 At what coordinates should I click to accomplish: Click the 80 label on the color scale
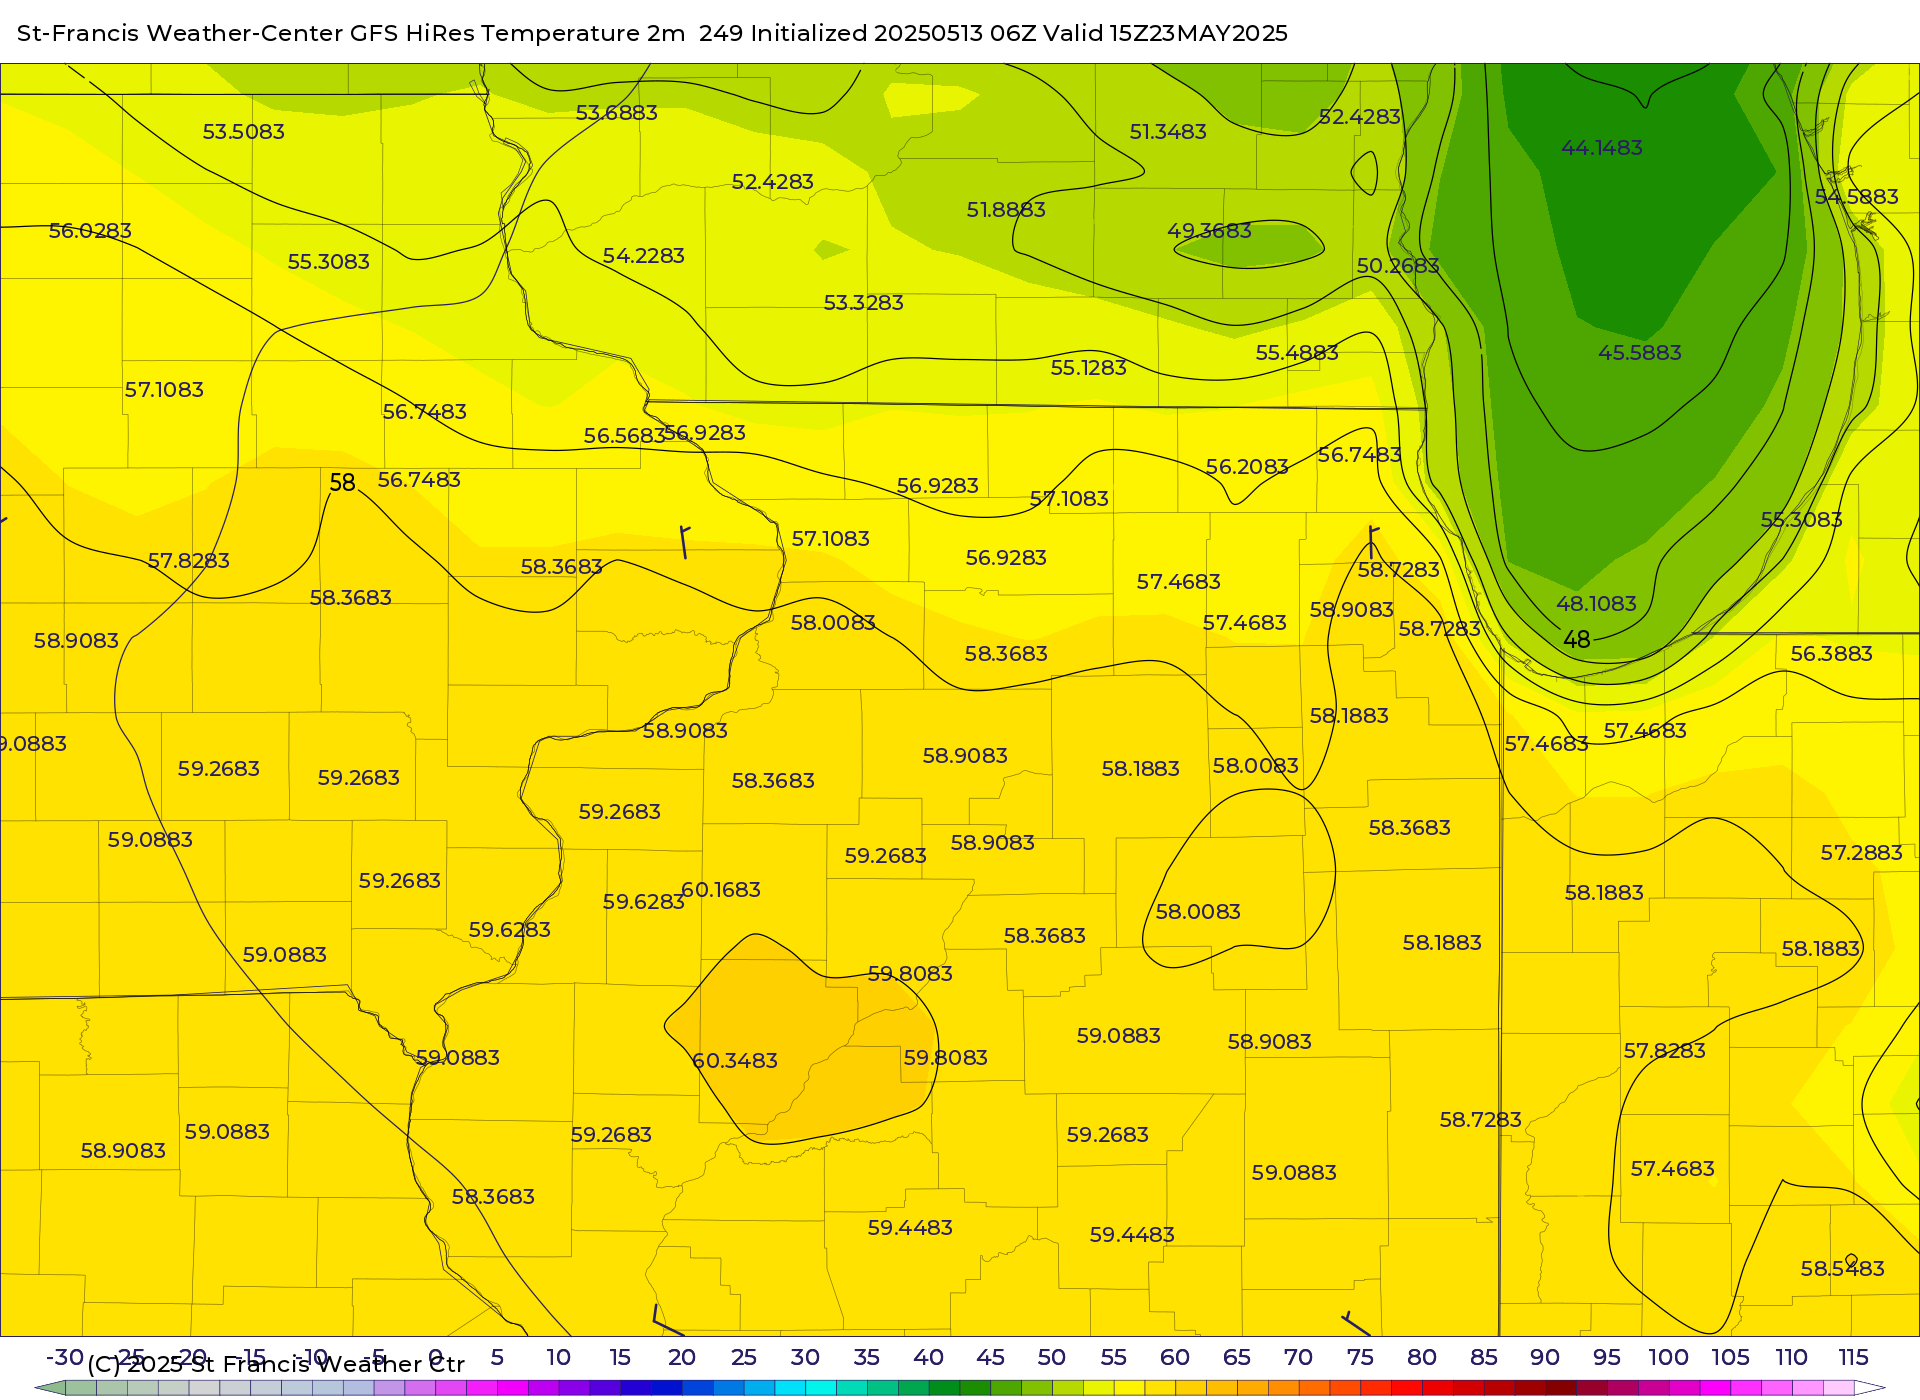(x=1421, y=1358)
